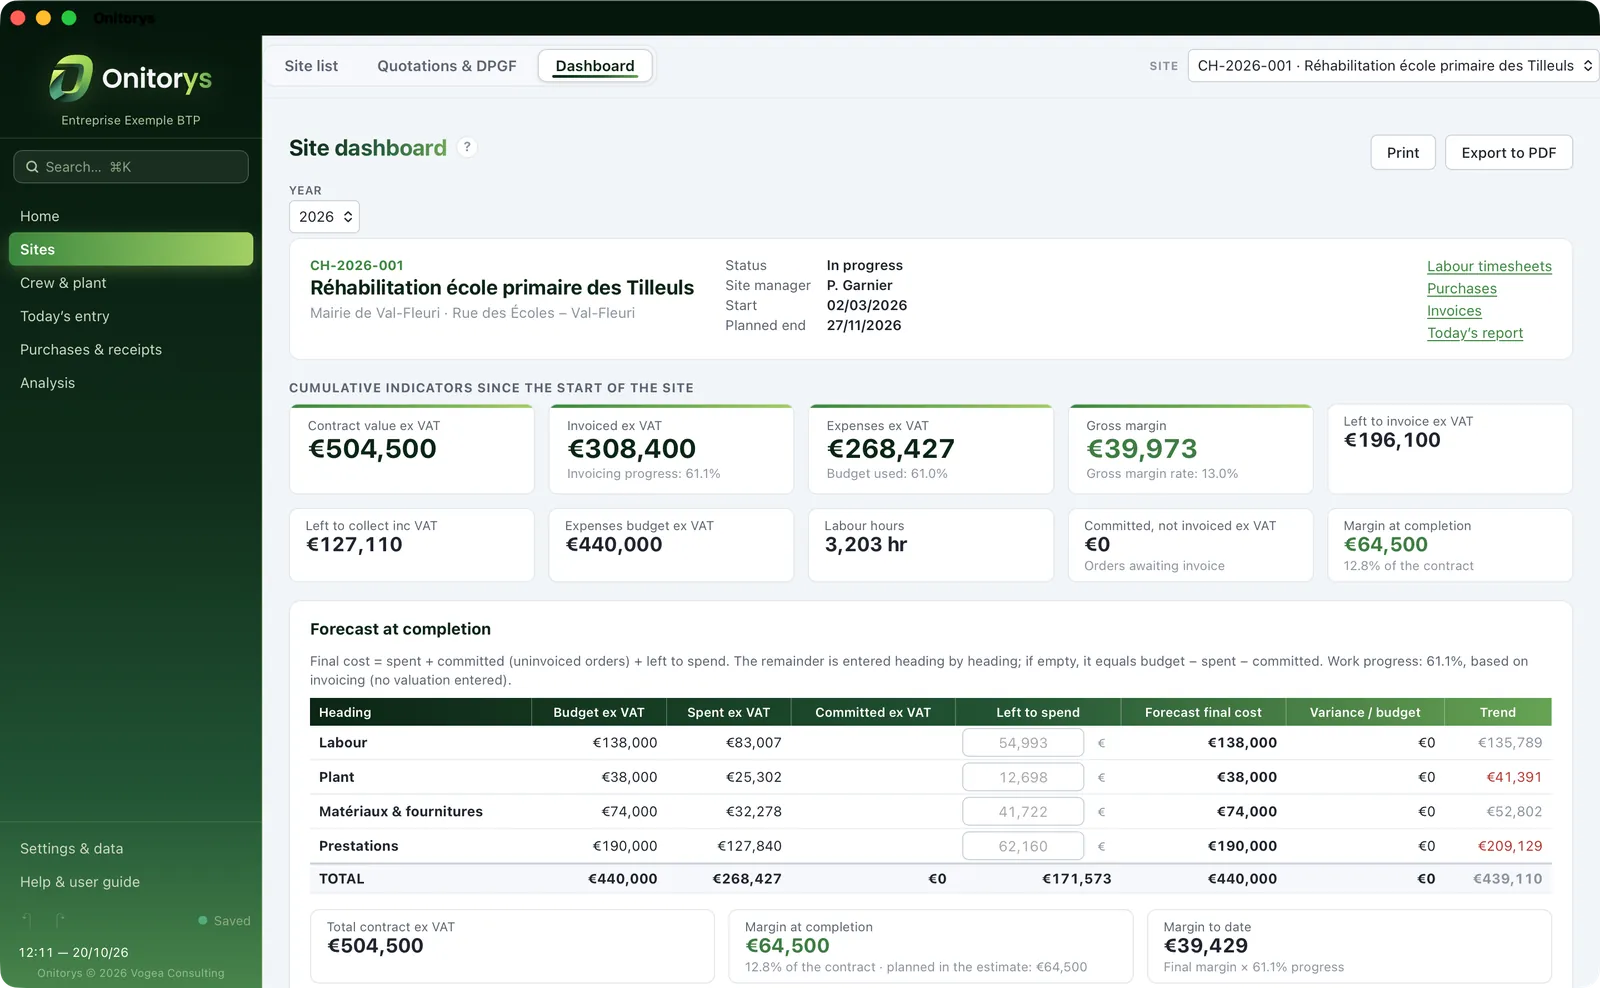Open the Today's report link
1600x988 pixels.
[1475, 333]
